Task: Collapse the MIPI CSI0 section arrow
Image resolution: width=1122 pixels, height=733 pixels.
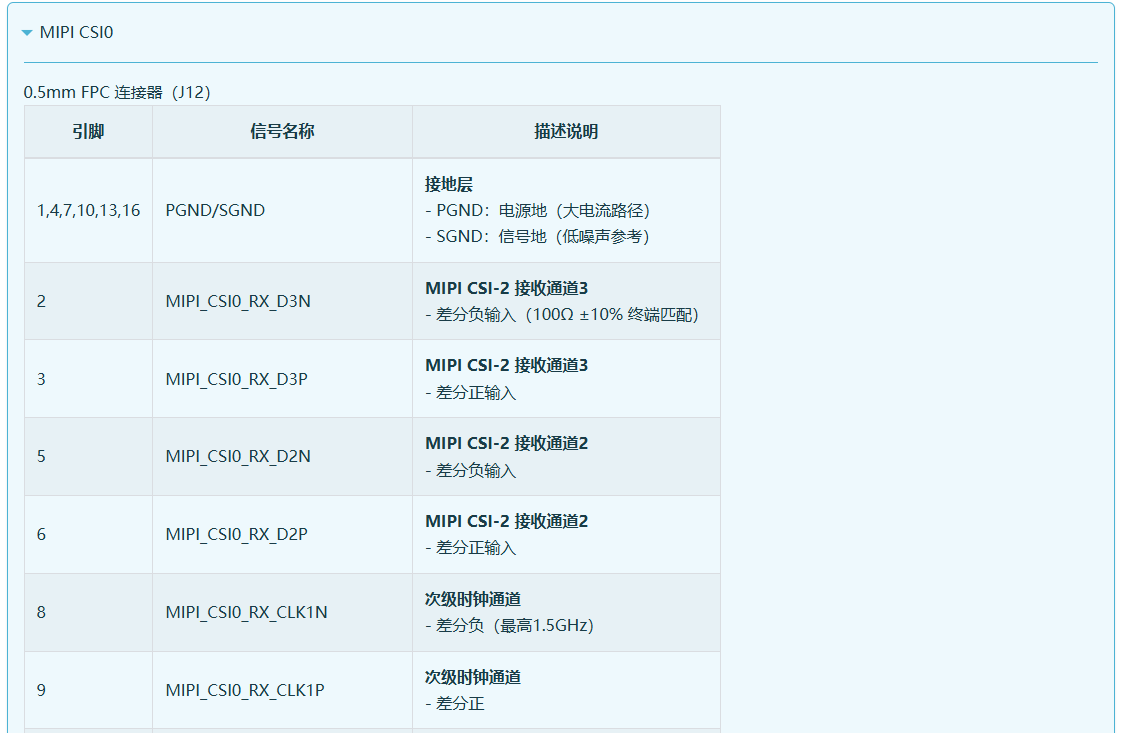Action: pos(27,33)
